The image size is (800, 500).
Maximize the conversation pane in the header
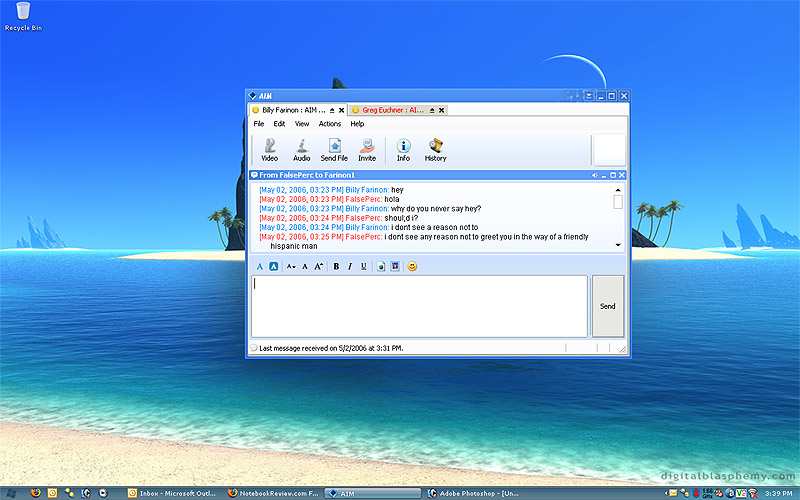pyautogui.click(x=613, y=175)
